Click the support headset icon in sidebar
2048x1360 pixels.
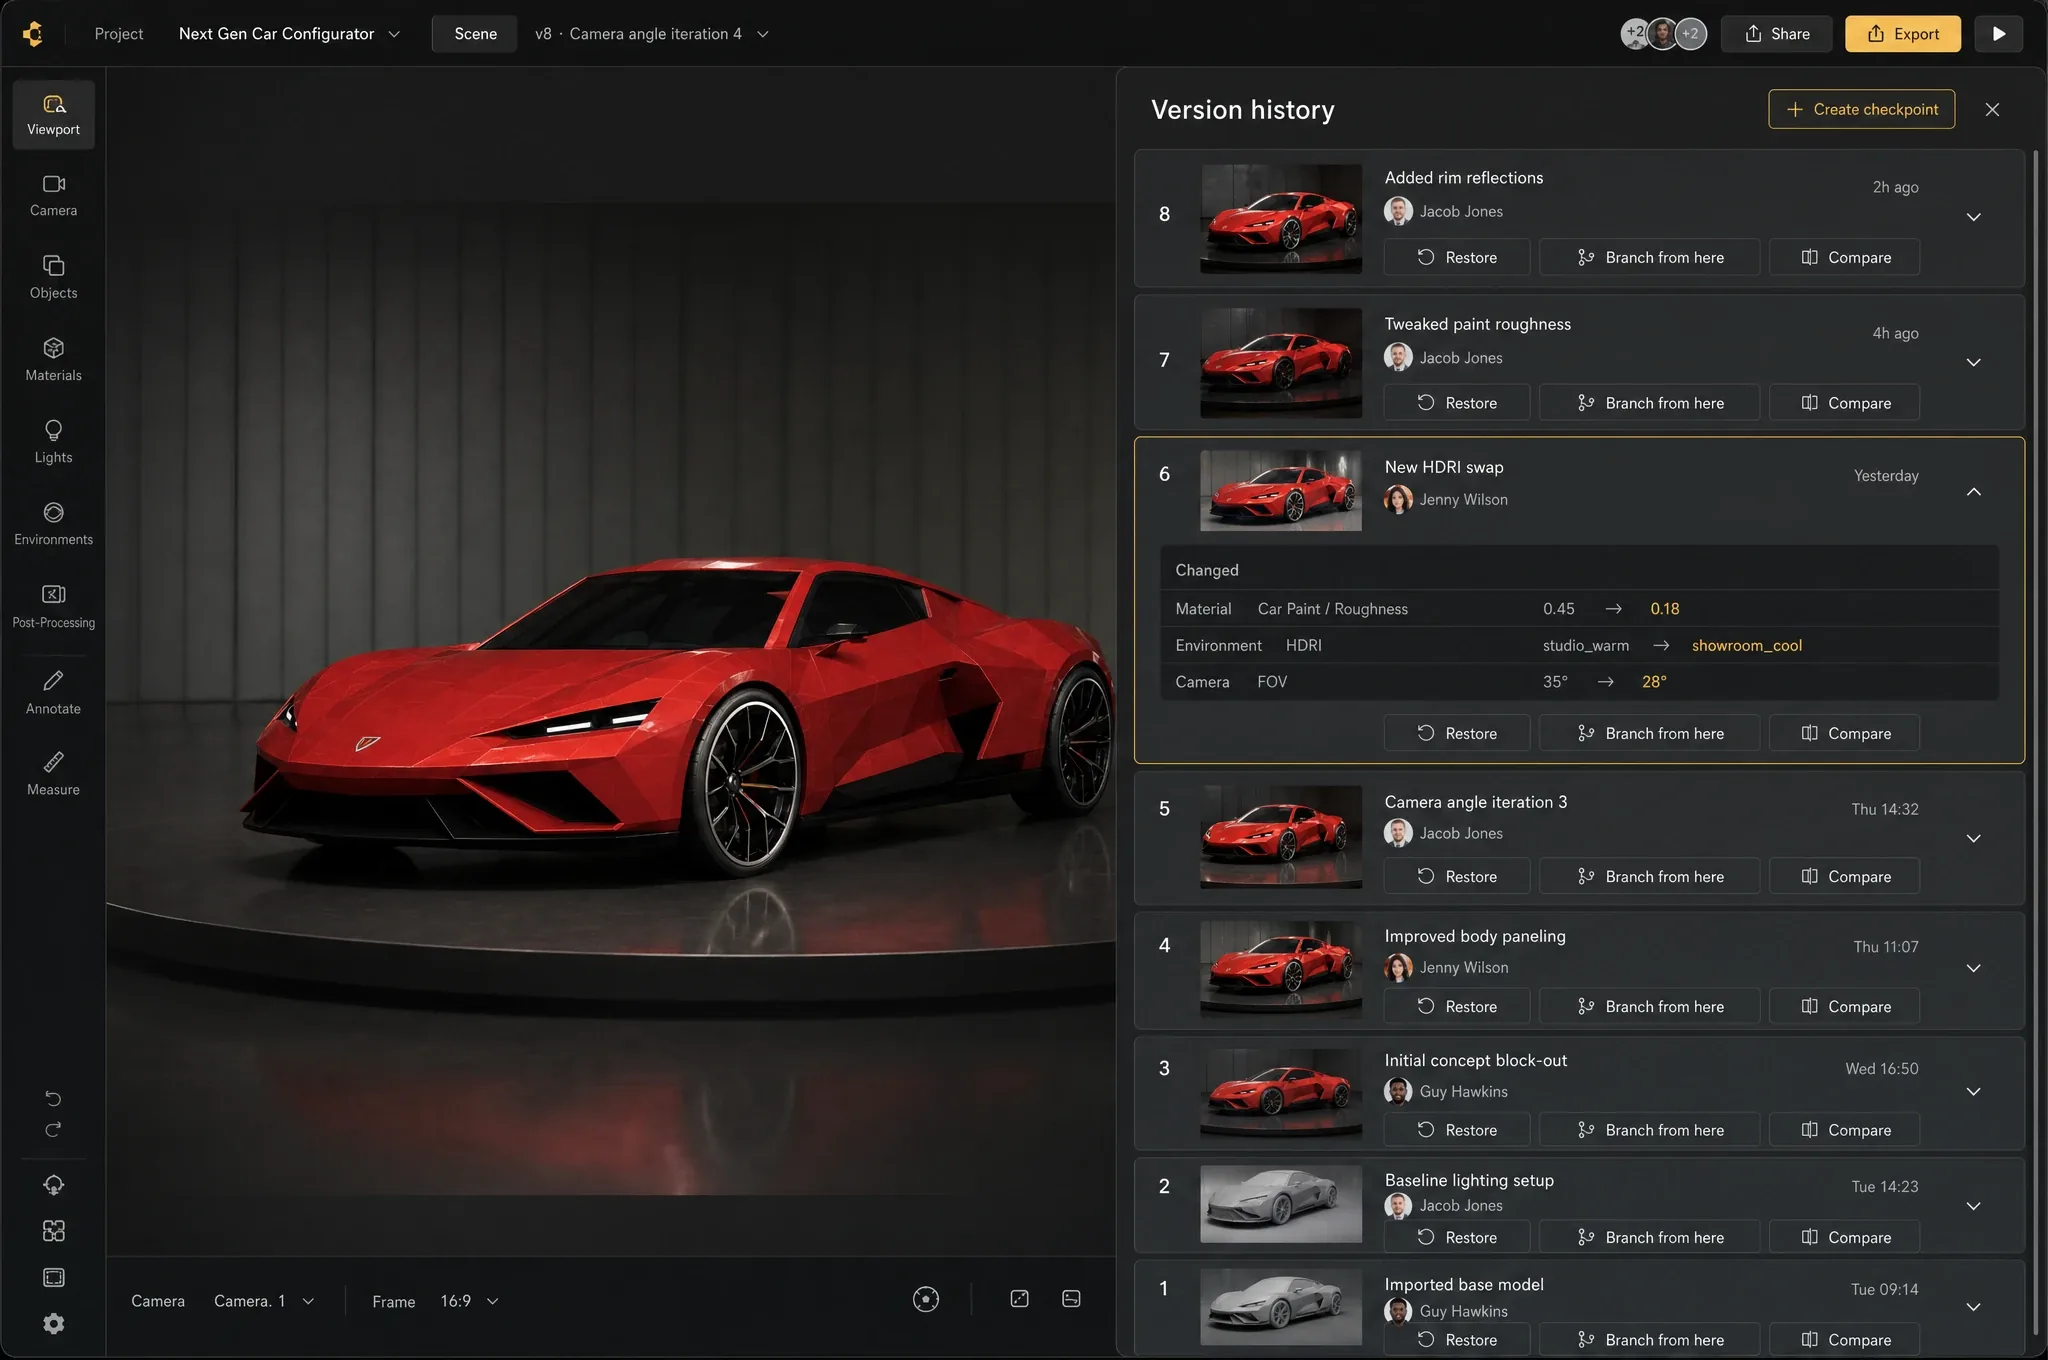pyautogui.click(x=53, y=1185)
